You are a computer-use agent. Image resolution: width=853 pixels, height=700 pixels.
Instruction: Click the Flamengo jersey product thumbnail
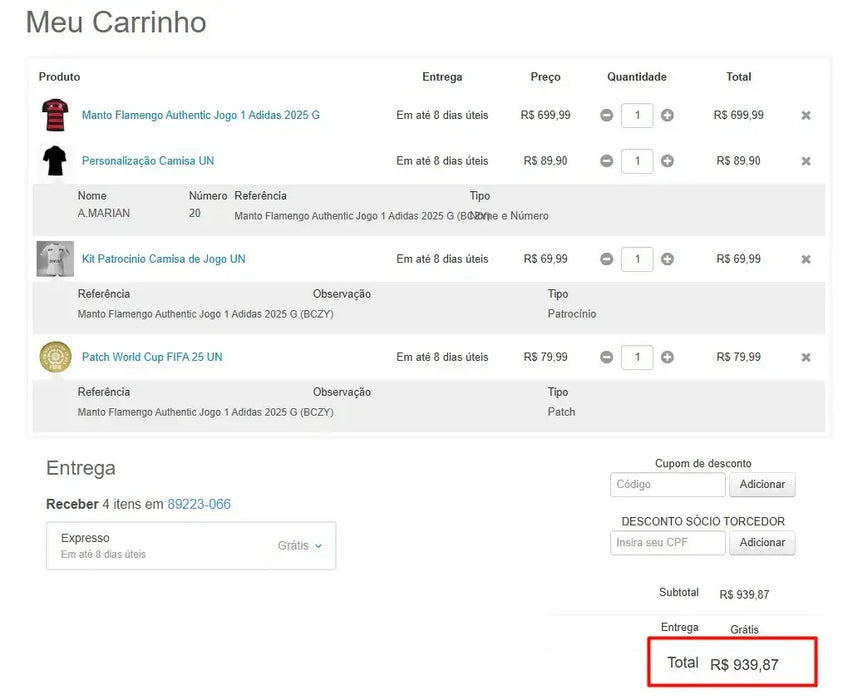click(x=55, y=115)
